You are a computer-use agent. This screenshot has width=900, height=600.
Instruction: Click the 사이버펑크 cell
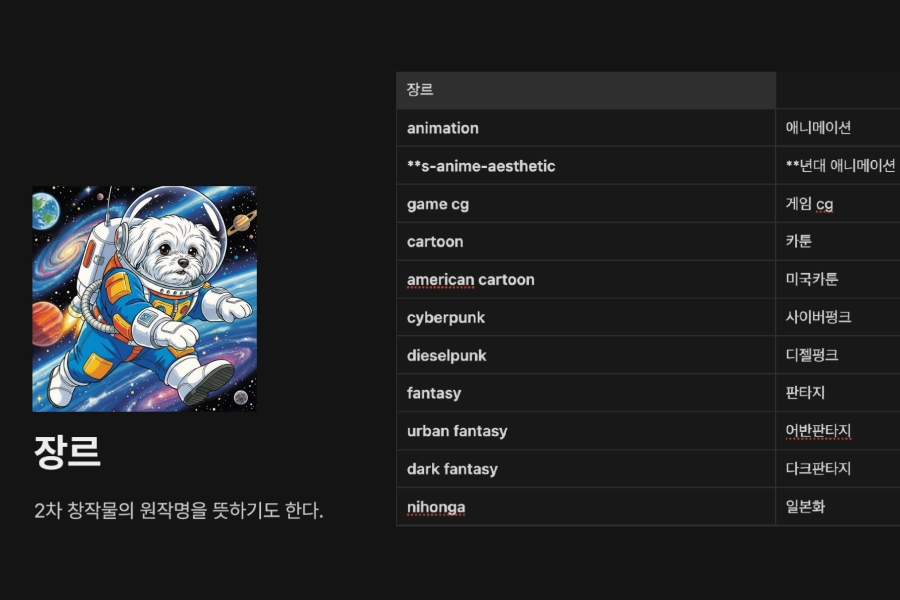[838, 318]
